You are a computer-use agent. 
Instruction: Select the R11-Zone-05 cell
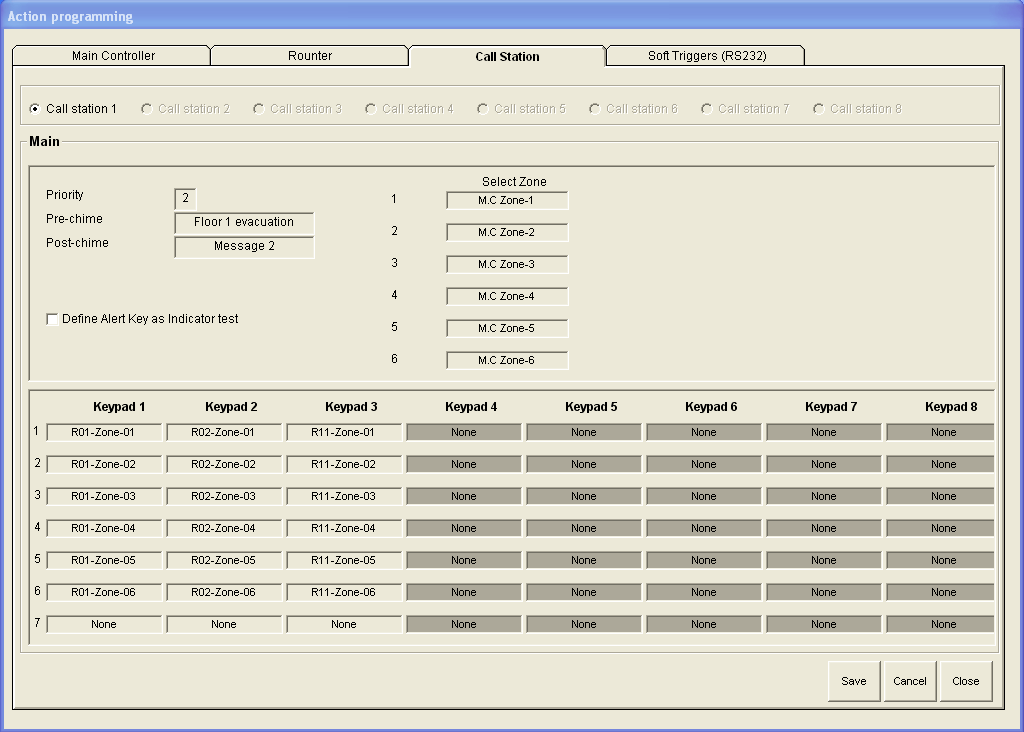[344, 560]
